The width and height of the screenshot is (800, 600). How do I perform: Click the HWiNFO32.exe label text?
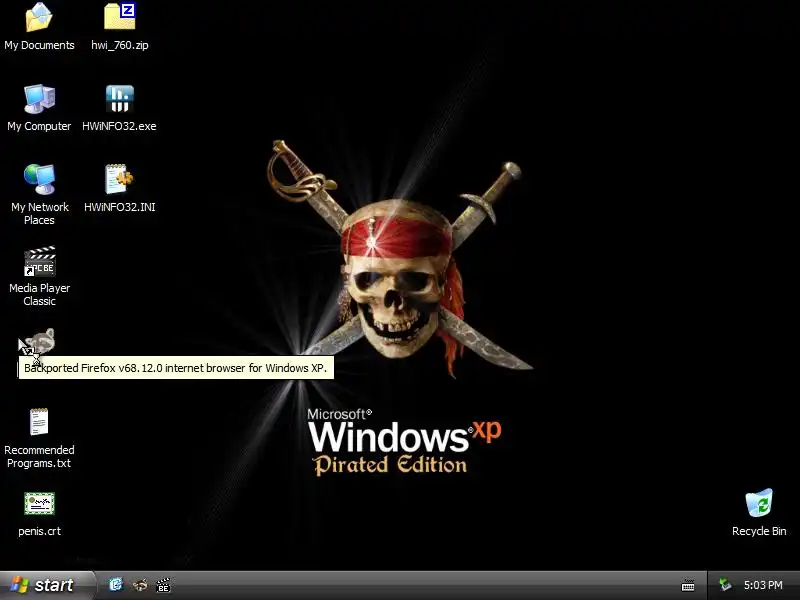tap(119, 126)
